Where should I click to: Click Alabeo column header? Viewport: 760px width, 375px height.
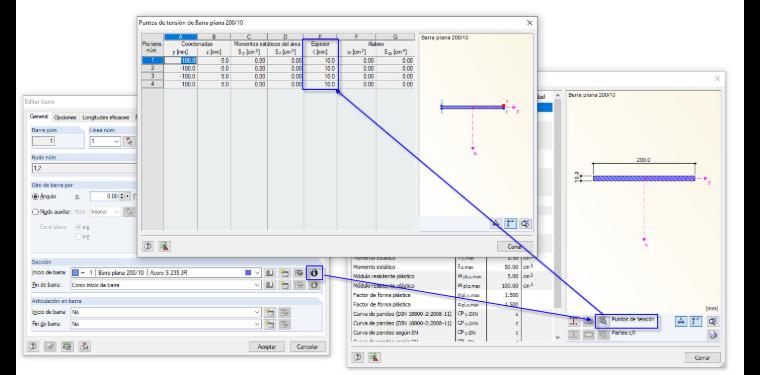tap(376, 44)
